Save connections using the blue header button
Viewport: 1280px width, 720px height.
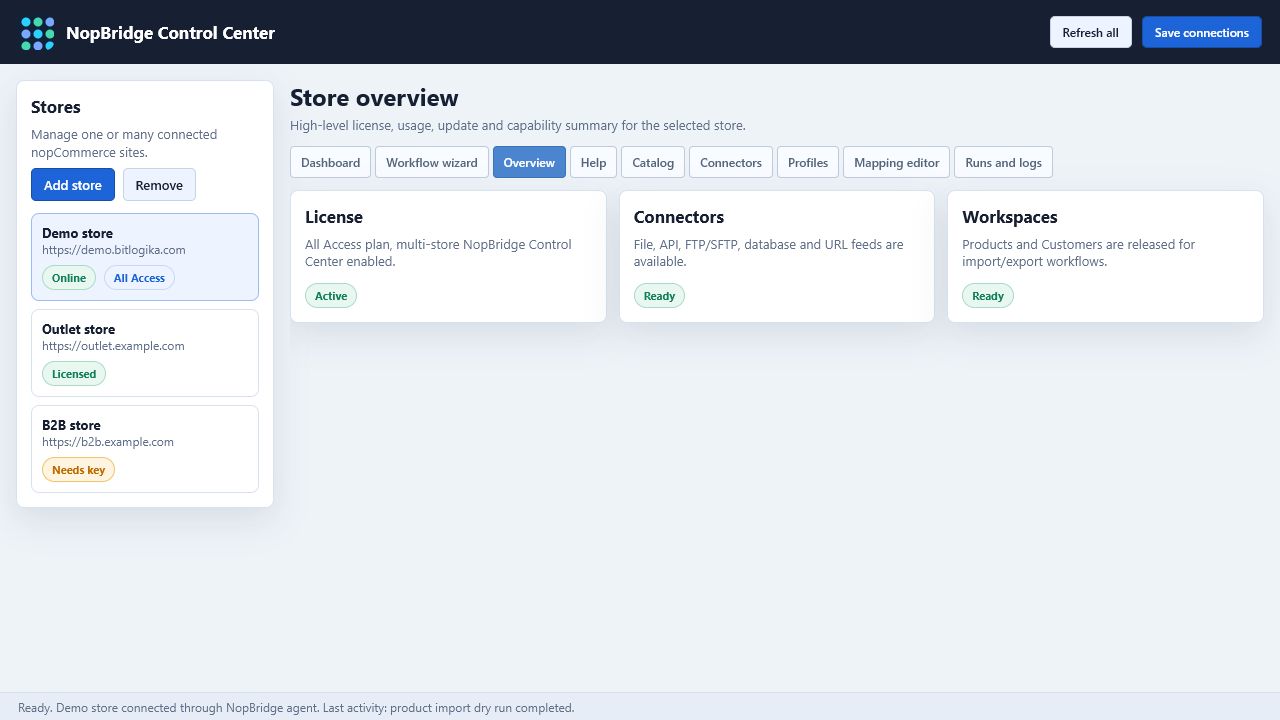click(1201, 32)
